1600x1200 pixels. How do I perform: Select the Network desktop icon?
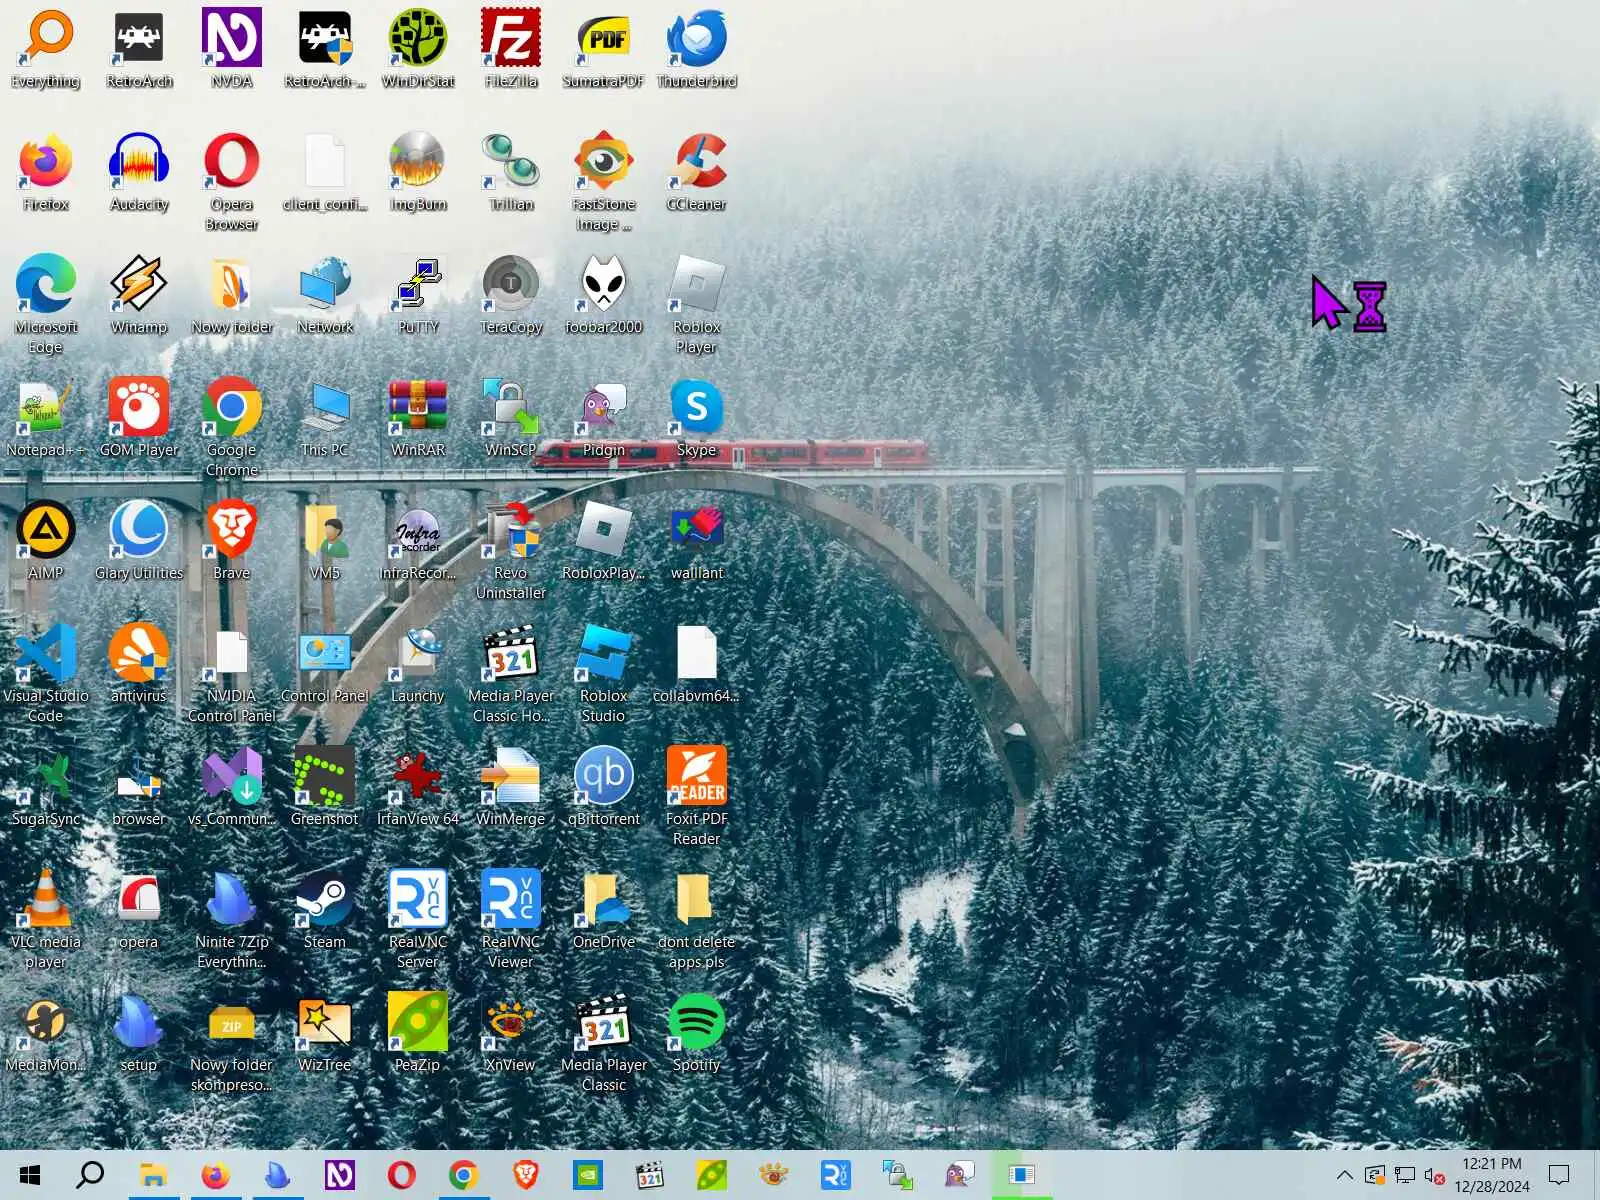[325, 294]
